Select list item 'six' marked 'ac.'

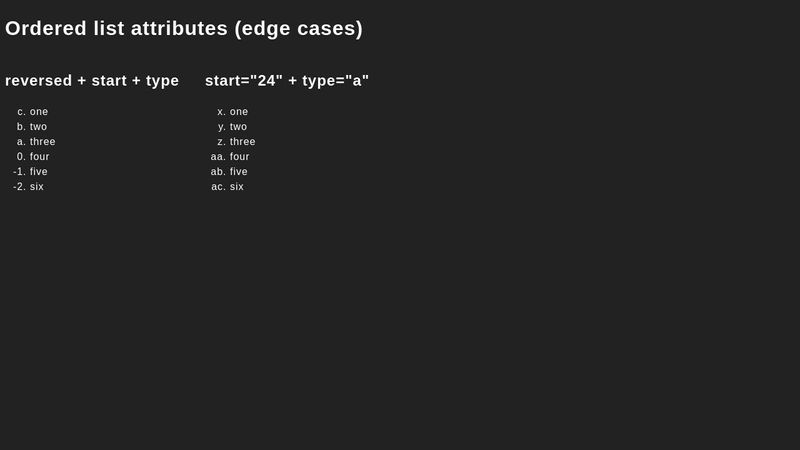coord(237,187)
